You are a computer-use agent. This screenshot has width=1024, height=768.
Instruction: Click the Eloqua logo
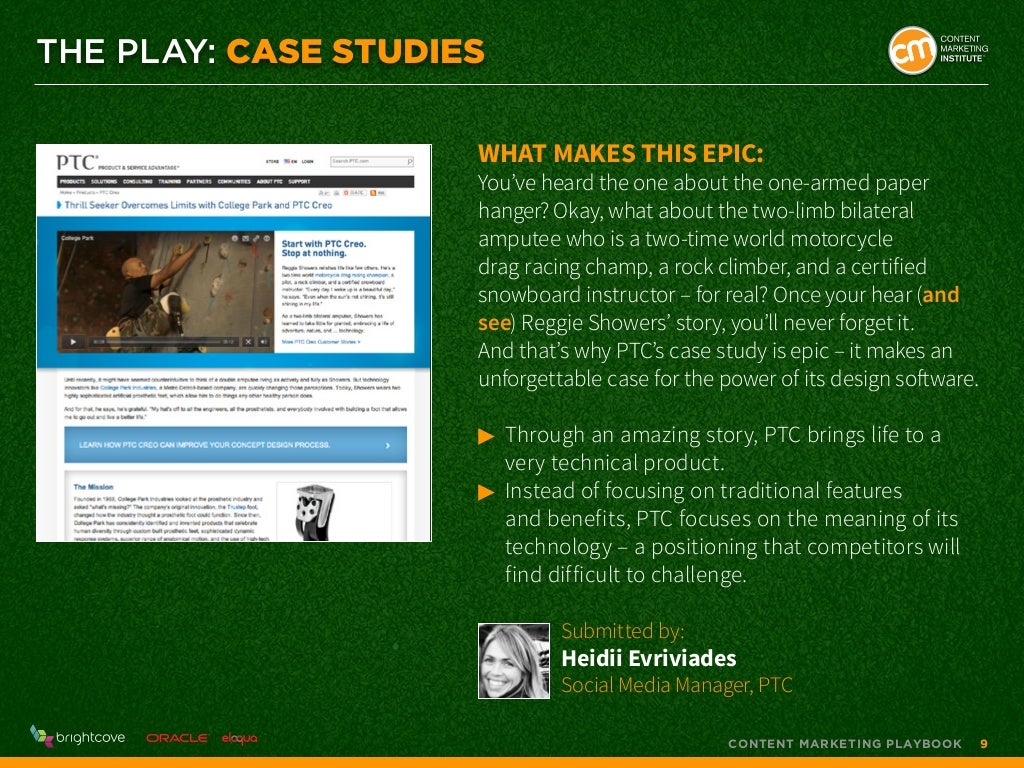(240, 739)
